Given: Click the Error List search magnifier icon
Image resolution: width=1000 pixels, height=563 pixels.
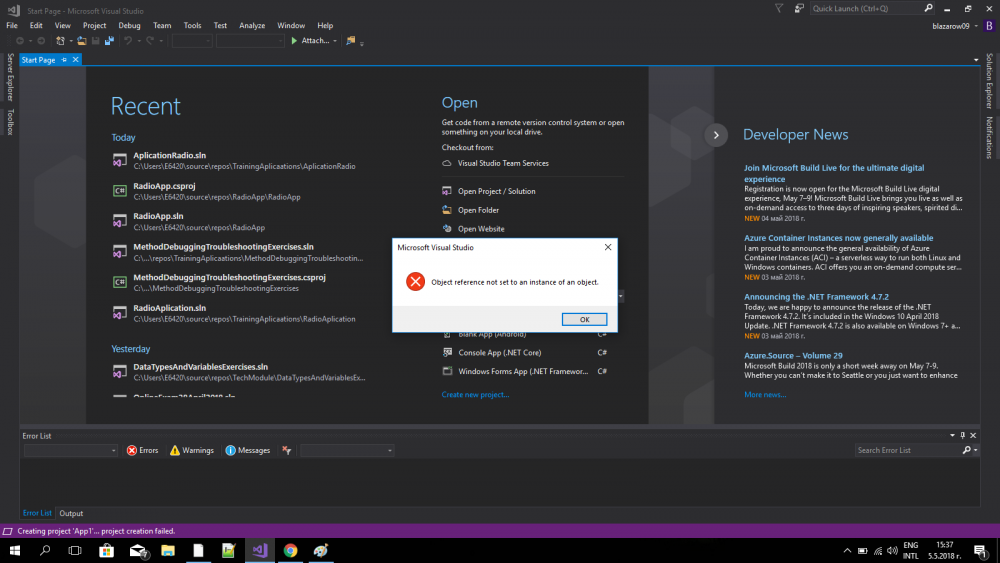Looking at the screenshot, I should point(967,450).
